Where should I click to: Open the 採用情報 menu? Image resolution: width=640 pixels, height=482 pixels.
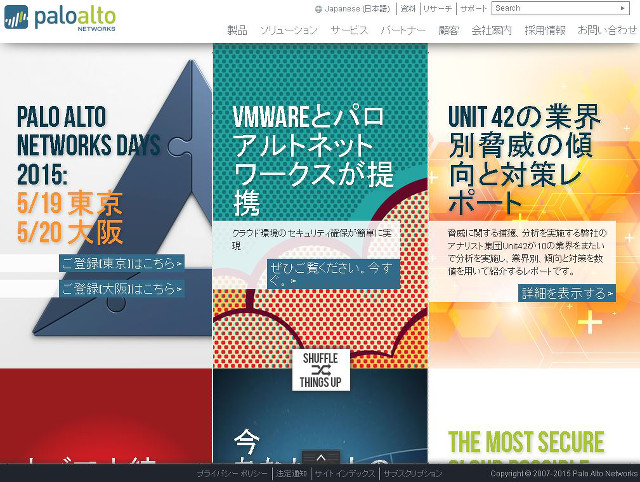point(545,30)
